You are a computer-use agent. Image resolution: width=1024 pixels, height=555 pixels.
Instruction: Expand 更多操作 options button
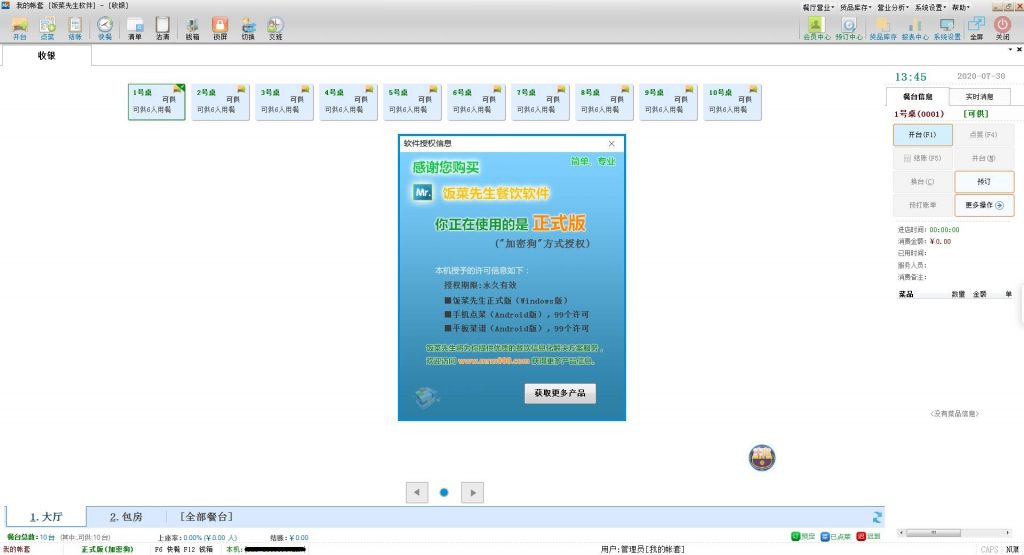coord(984,205)
